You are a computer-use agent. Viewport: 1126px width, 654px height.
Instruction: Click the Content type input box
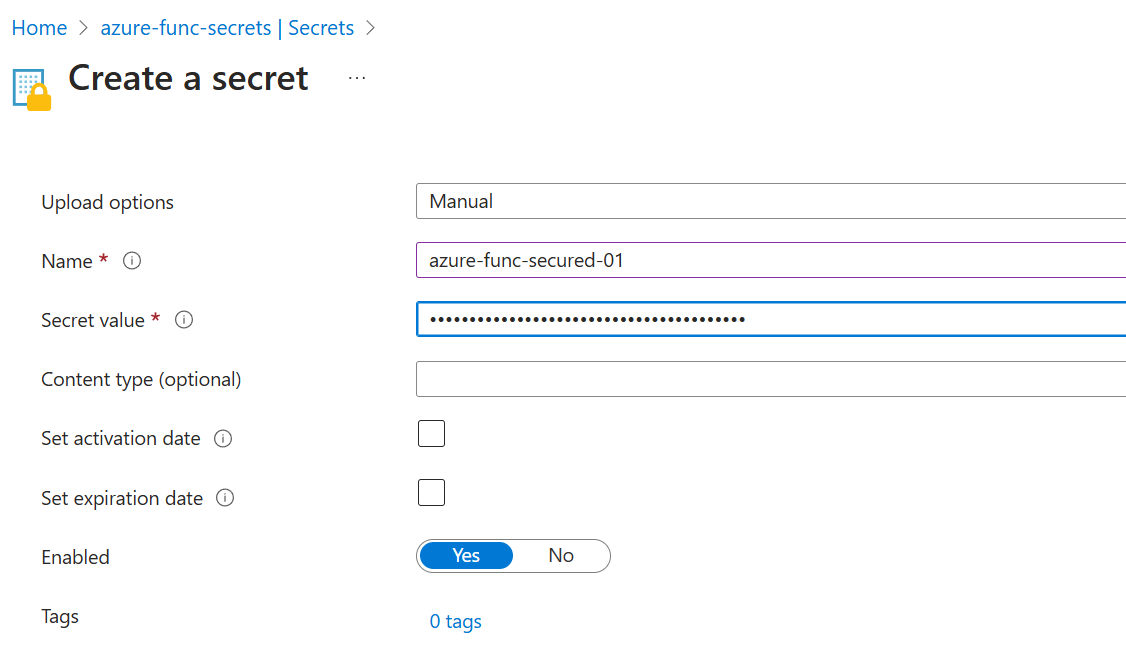[x=770, y=379]
